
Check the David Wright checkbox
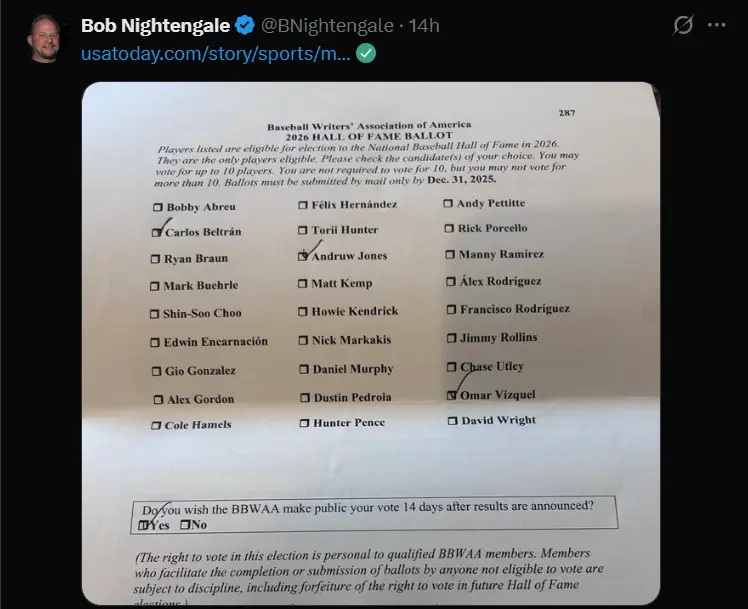coord(452,421)
